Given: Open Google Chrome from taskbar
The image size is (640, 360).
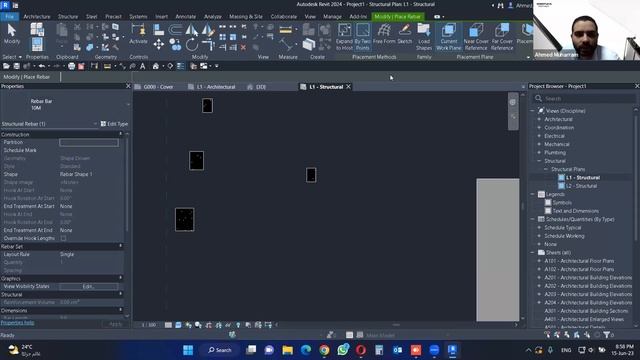Looking at the screenshot, I should (x=324, y=350).
